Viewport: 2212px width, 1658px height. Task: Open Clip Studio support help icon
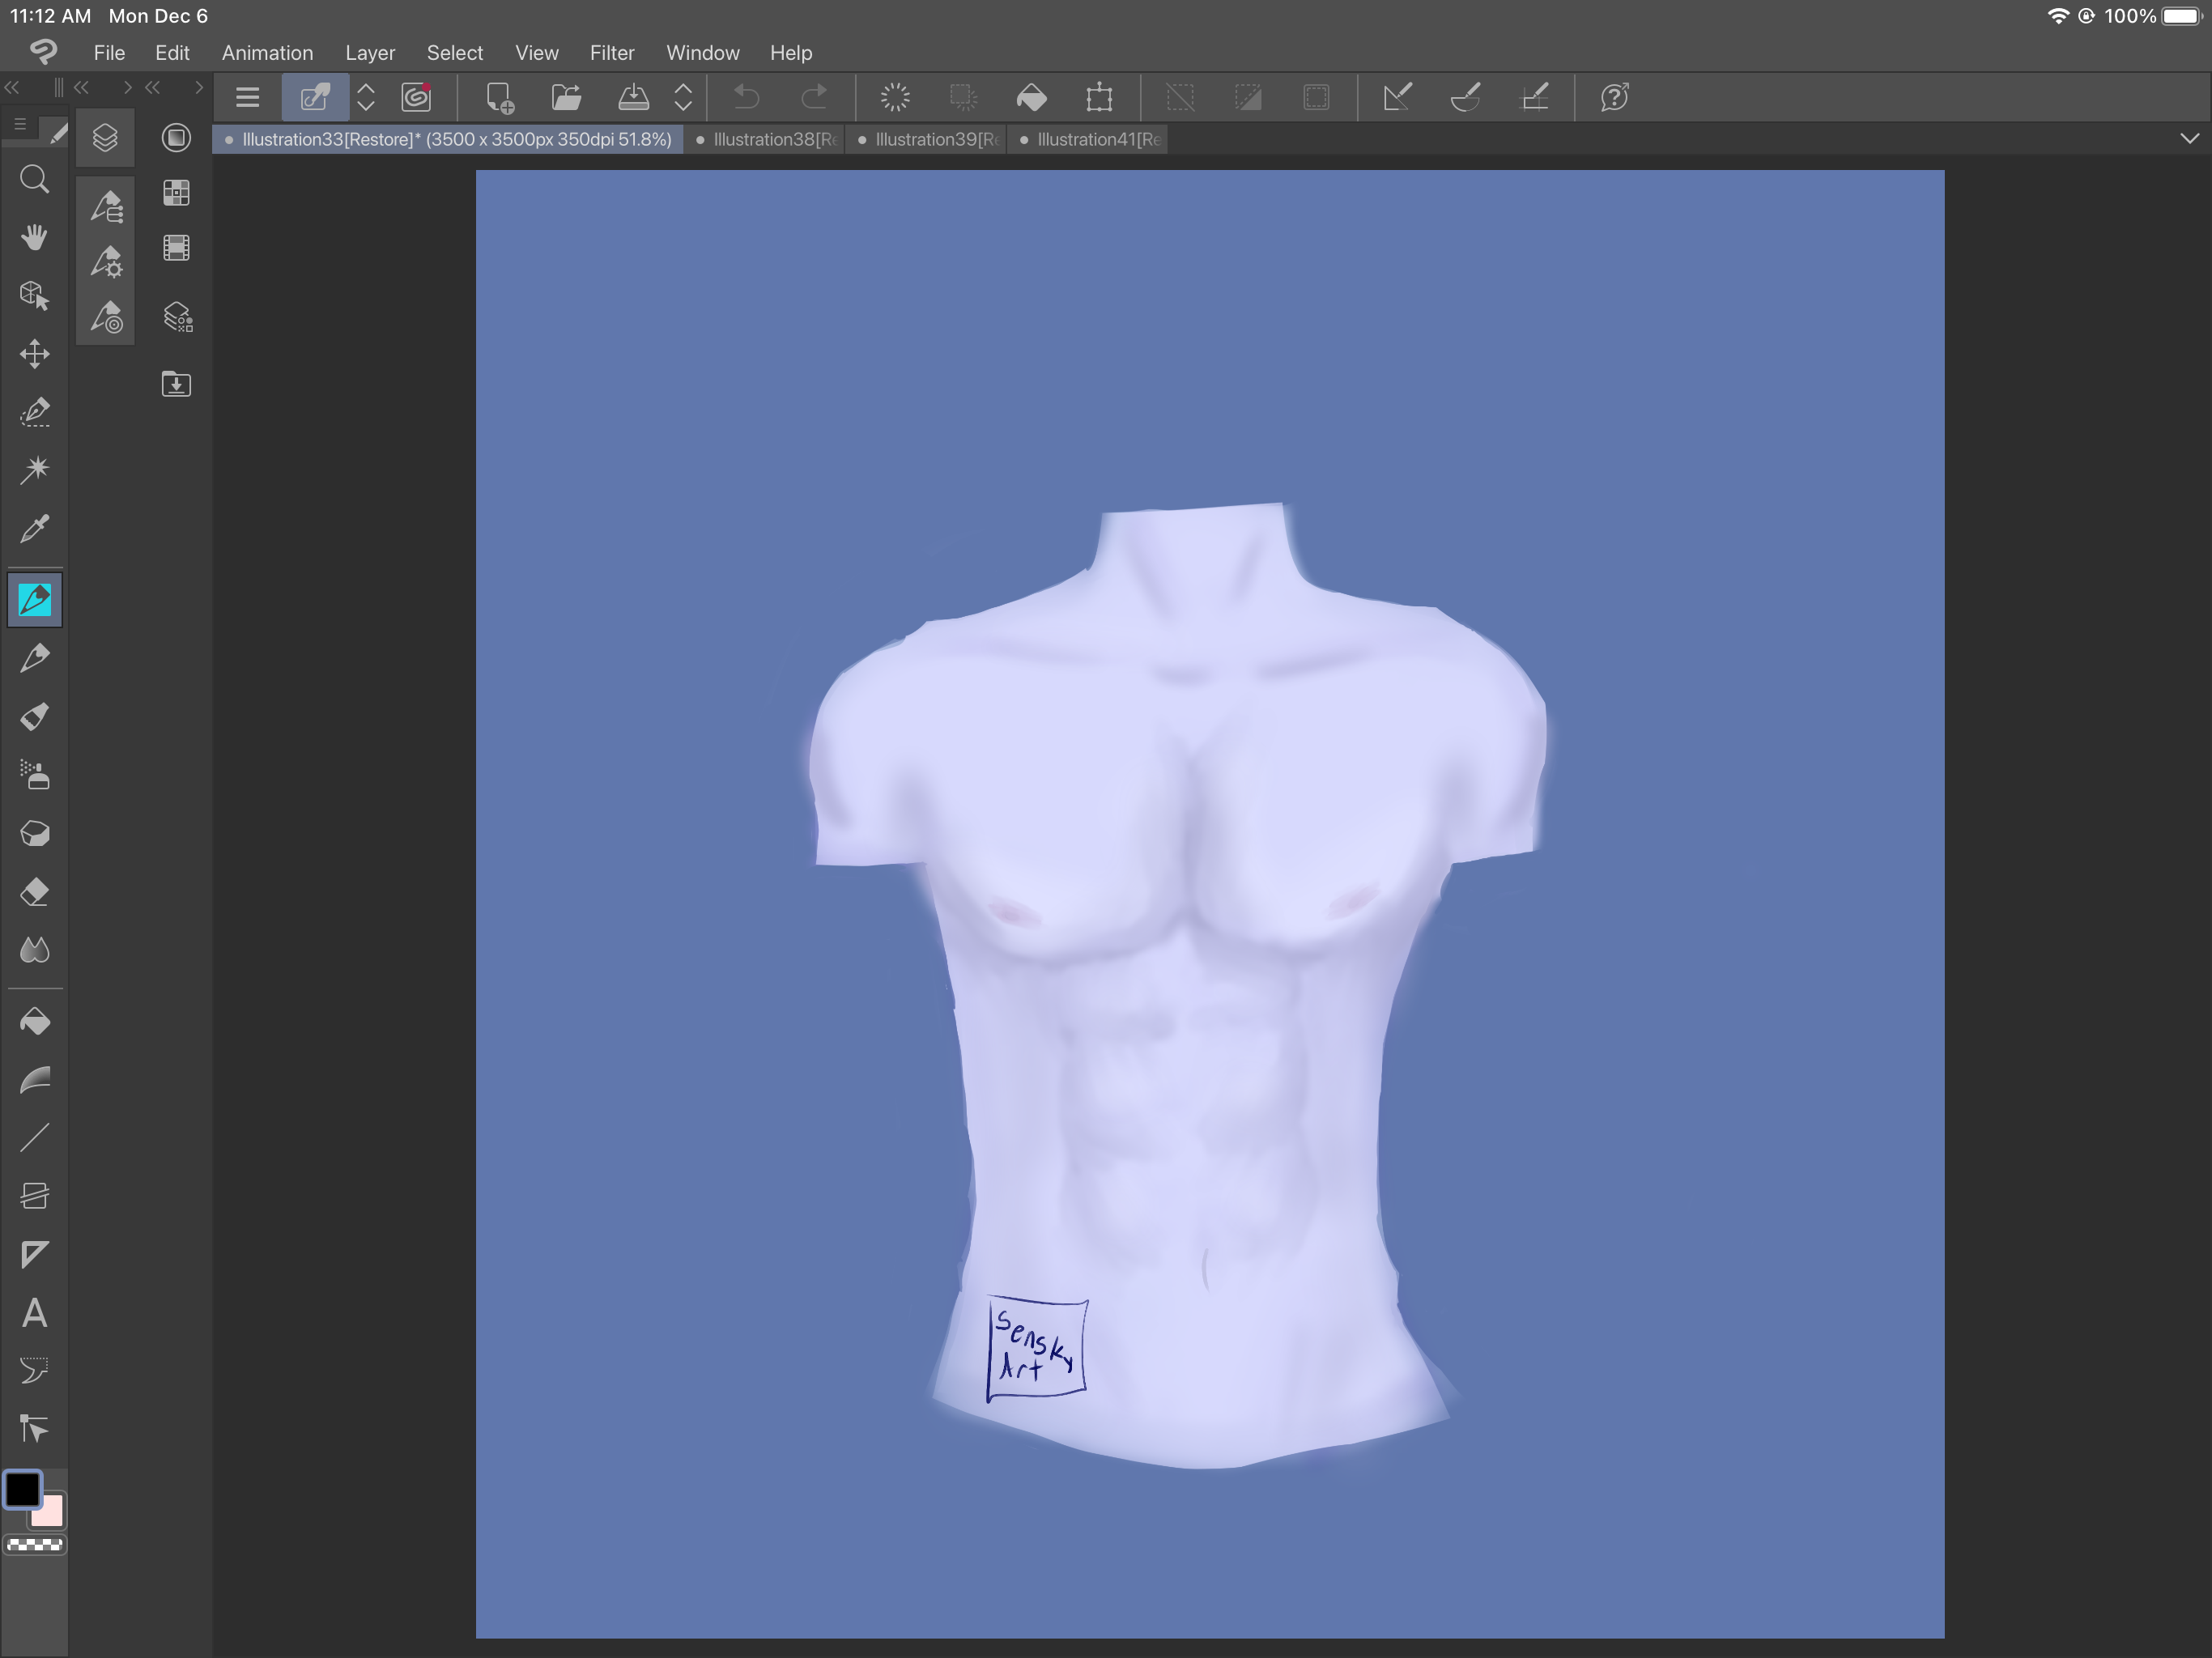[1615, 97]
